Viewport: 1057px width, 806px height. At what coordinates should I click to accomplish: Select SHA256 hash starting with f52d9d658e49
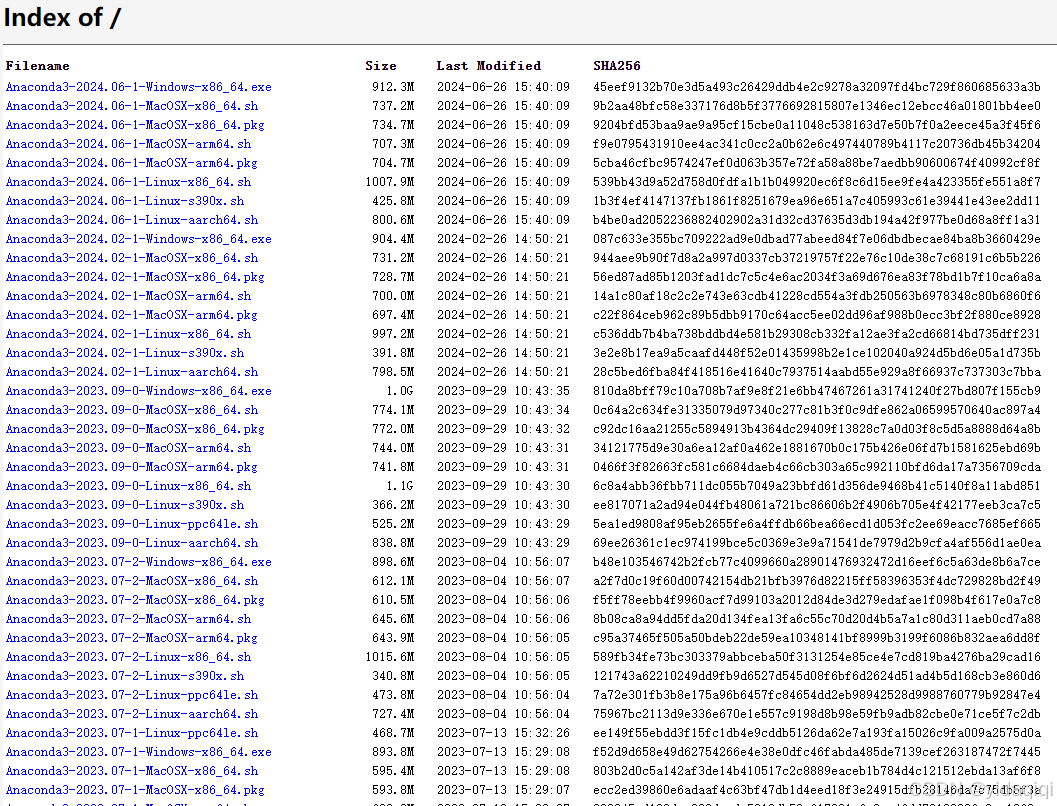(817, 751)
